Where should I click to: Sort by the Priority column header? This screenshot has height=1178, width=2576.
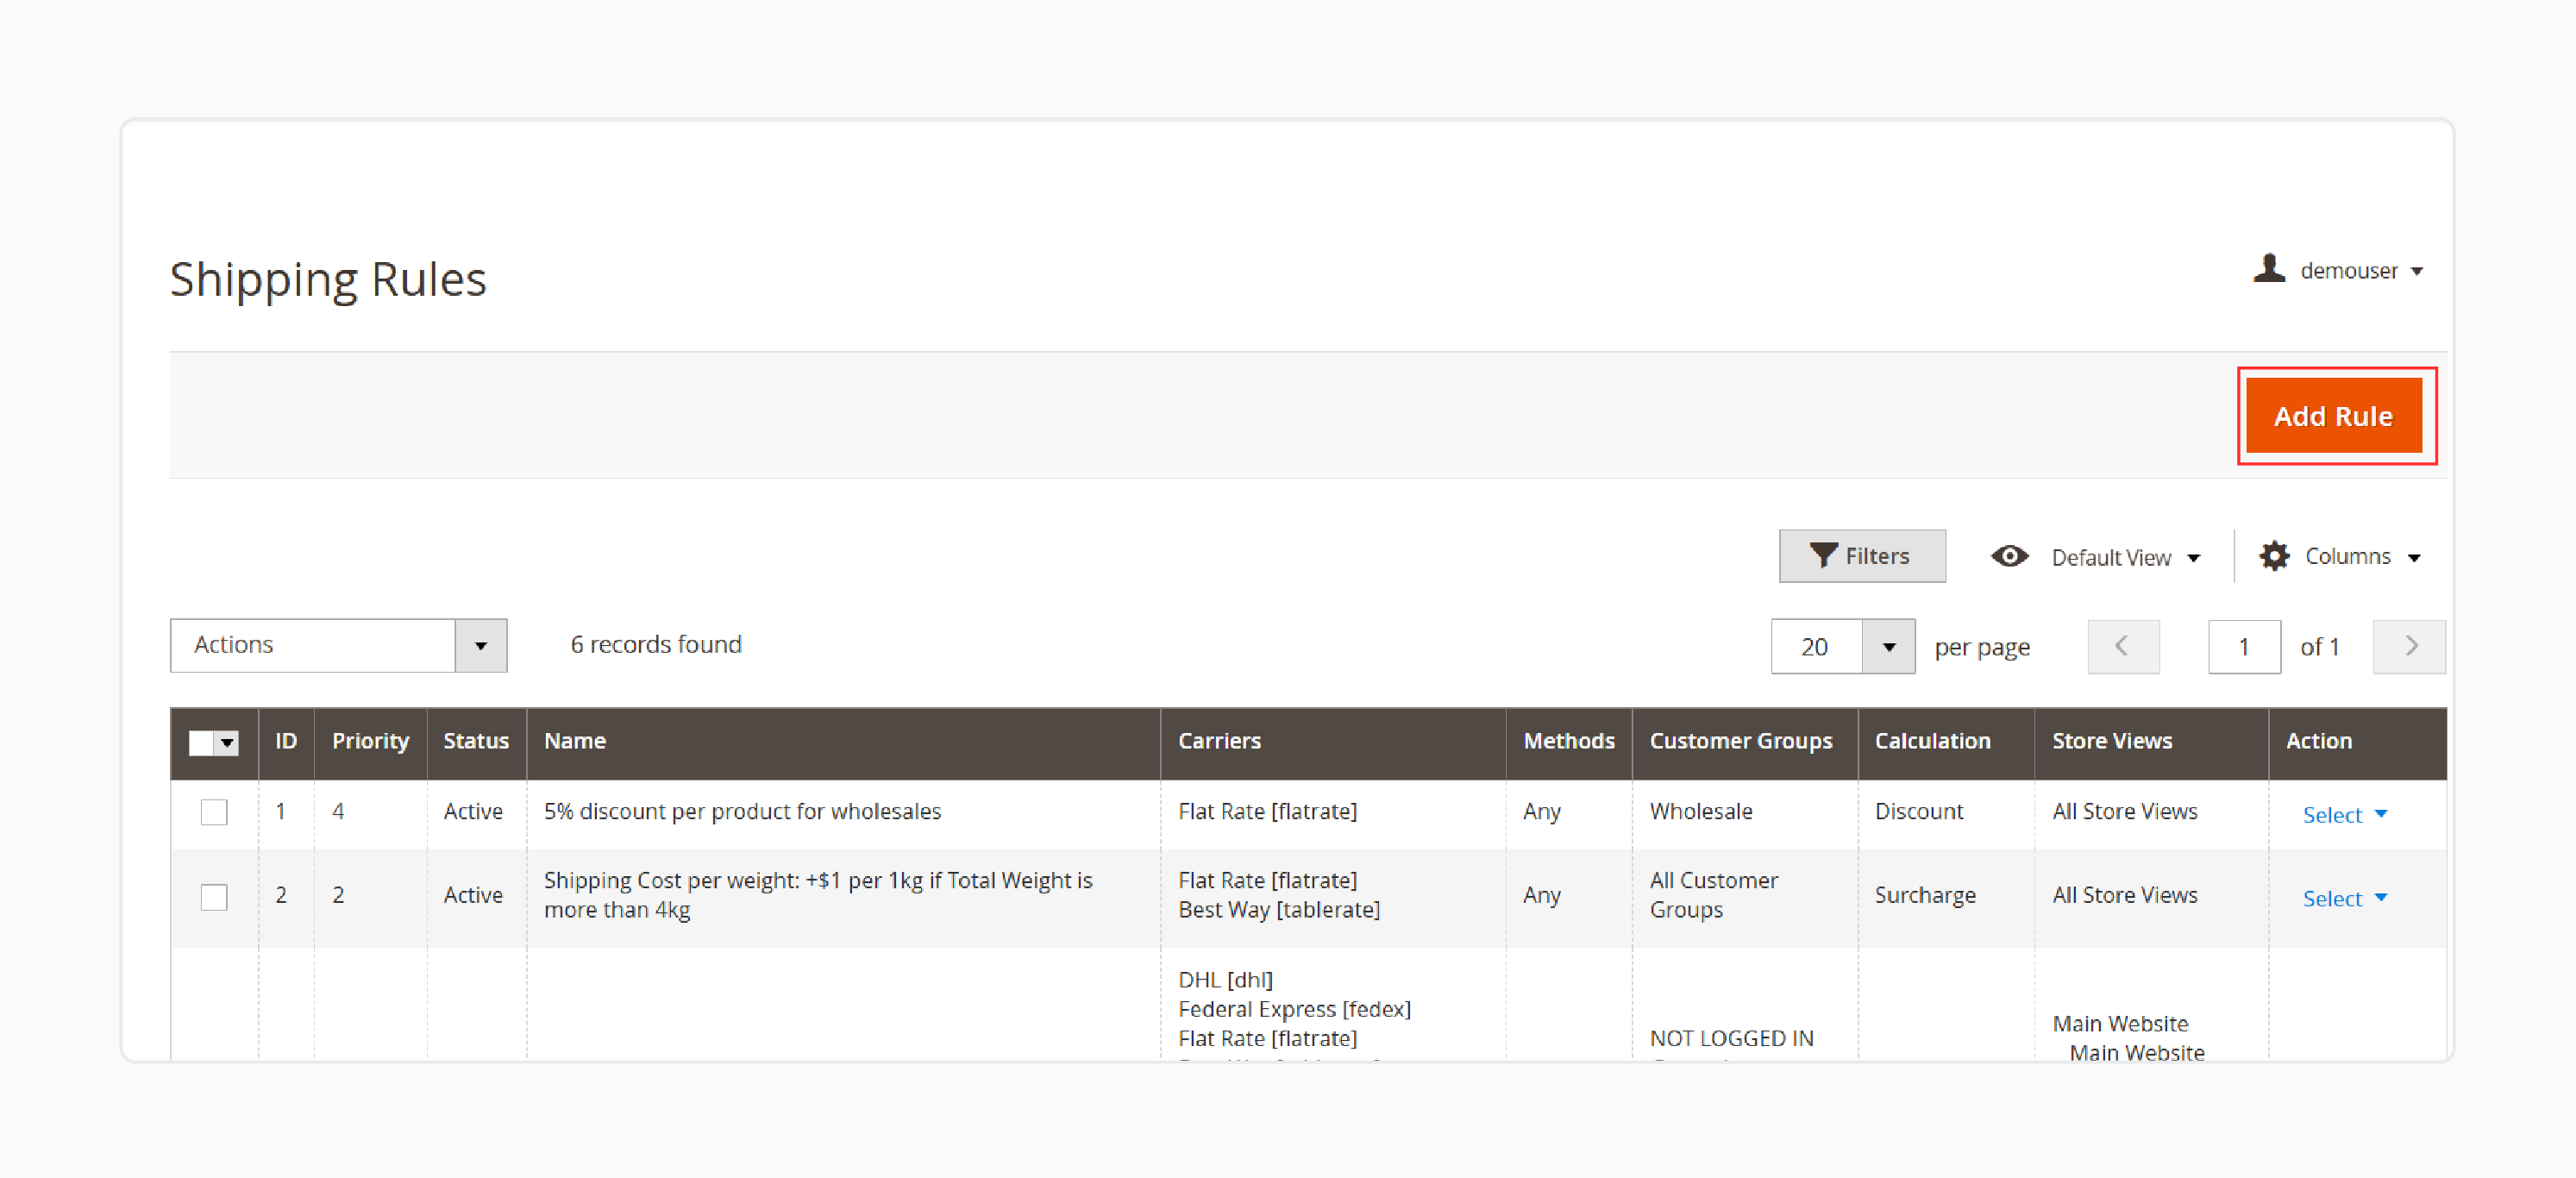coord(370,741)
